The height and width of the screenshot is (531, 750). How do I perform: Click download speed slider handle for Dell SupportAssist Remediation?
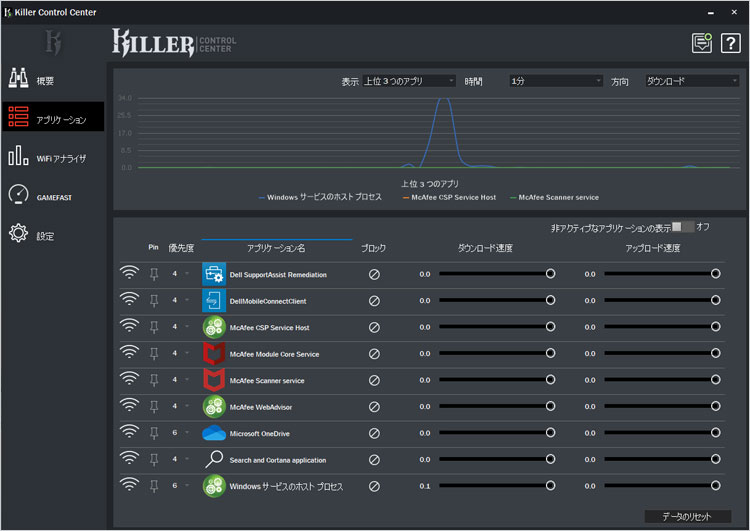pos(551,274)
